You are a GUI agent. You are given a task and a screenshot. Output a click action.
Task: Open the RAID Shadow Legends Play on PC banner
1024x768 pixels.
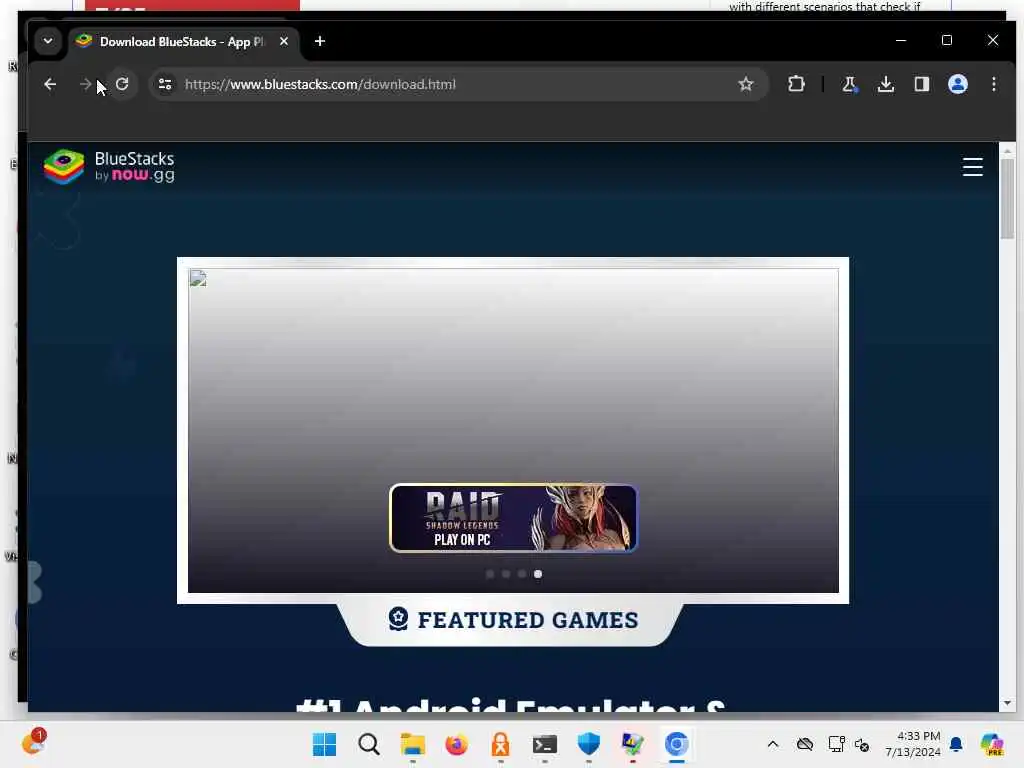(513, 518)
